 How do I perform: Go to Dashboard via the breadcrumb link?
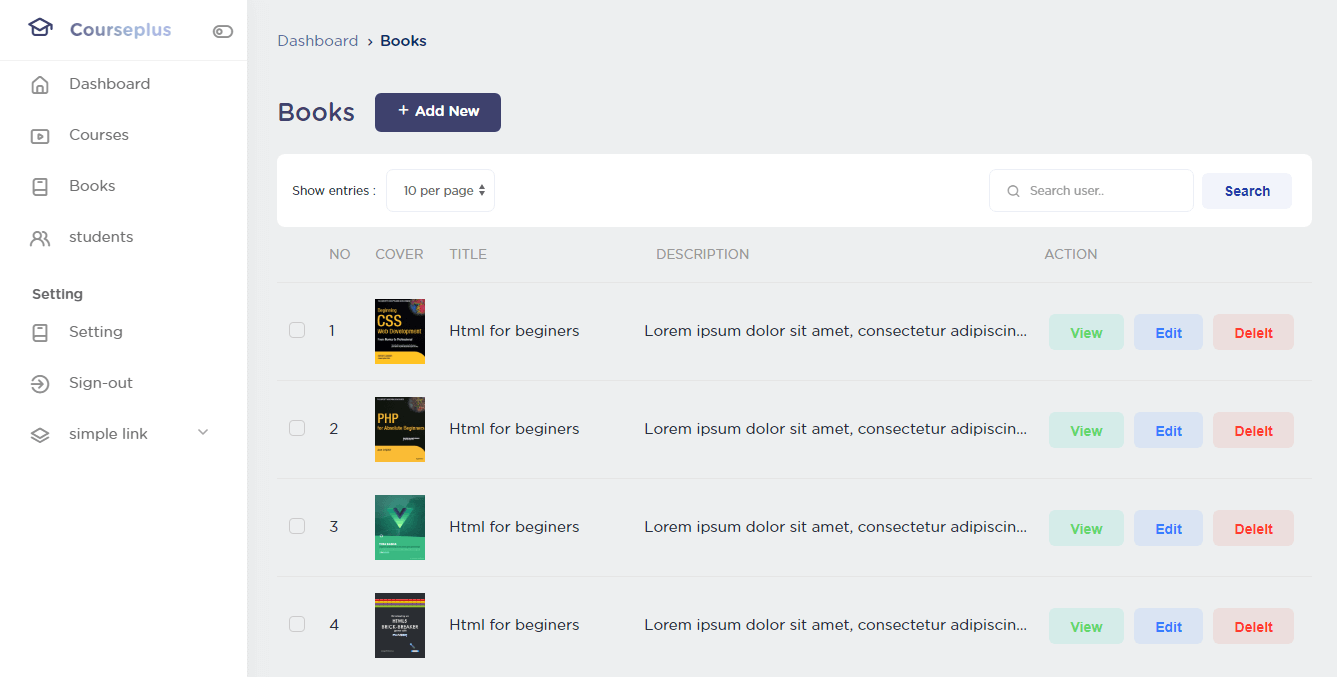pyautogui.click(x=317, y=41)
